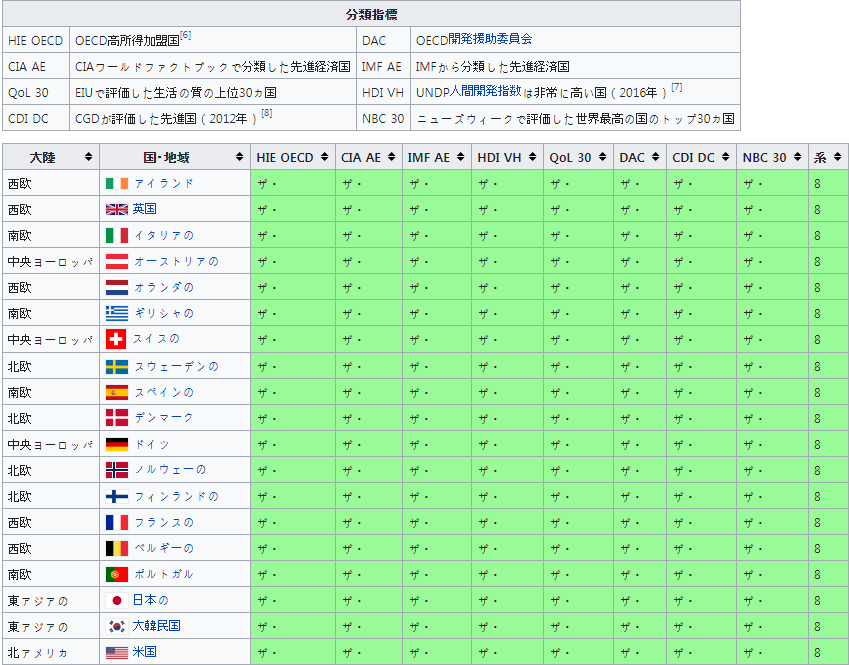The height and width of the screenshot is (665, 849).
Task: Click footnote reference 8 next to CGD
Action: point(266,114)
